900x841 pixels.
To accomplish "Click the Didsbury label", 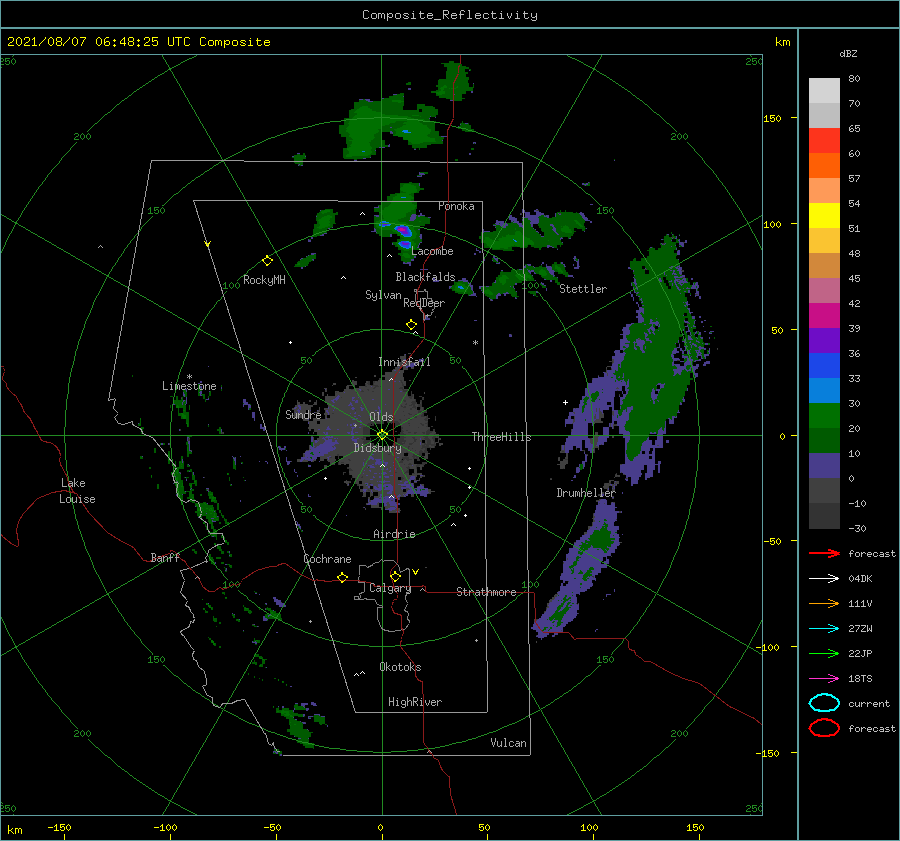I will pos(378,448).
